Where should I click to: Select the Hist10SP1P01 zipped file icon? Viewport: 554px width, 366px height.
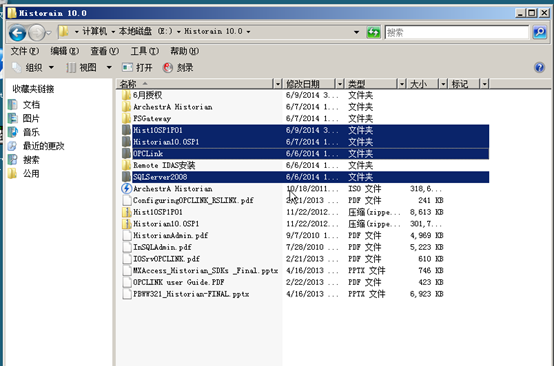(x=126, y=212)
